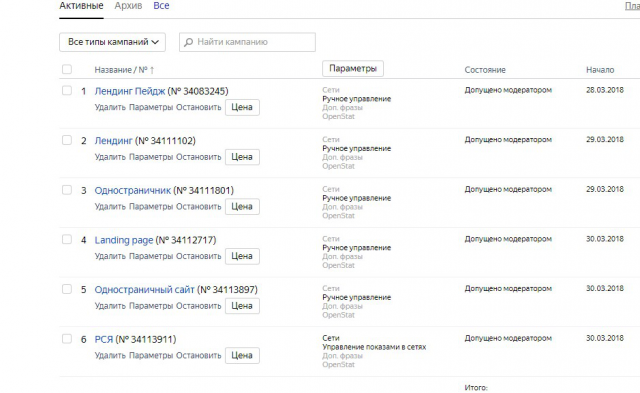Viewport: 640px width, 393px height.
Task: Click Цена button for Одностраничник
Action: (x=242, y=206)
